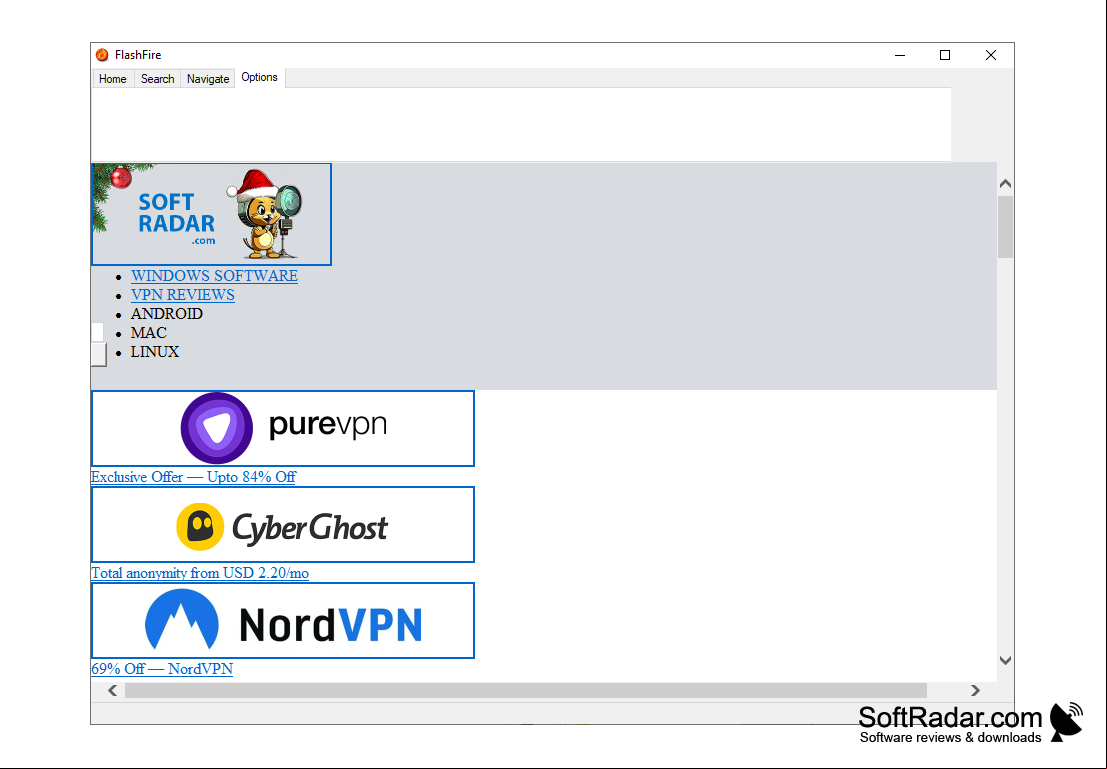
Task: Click the small white input box beside MAC
Action: coord(97,332)
